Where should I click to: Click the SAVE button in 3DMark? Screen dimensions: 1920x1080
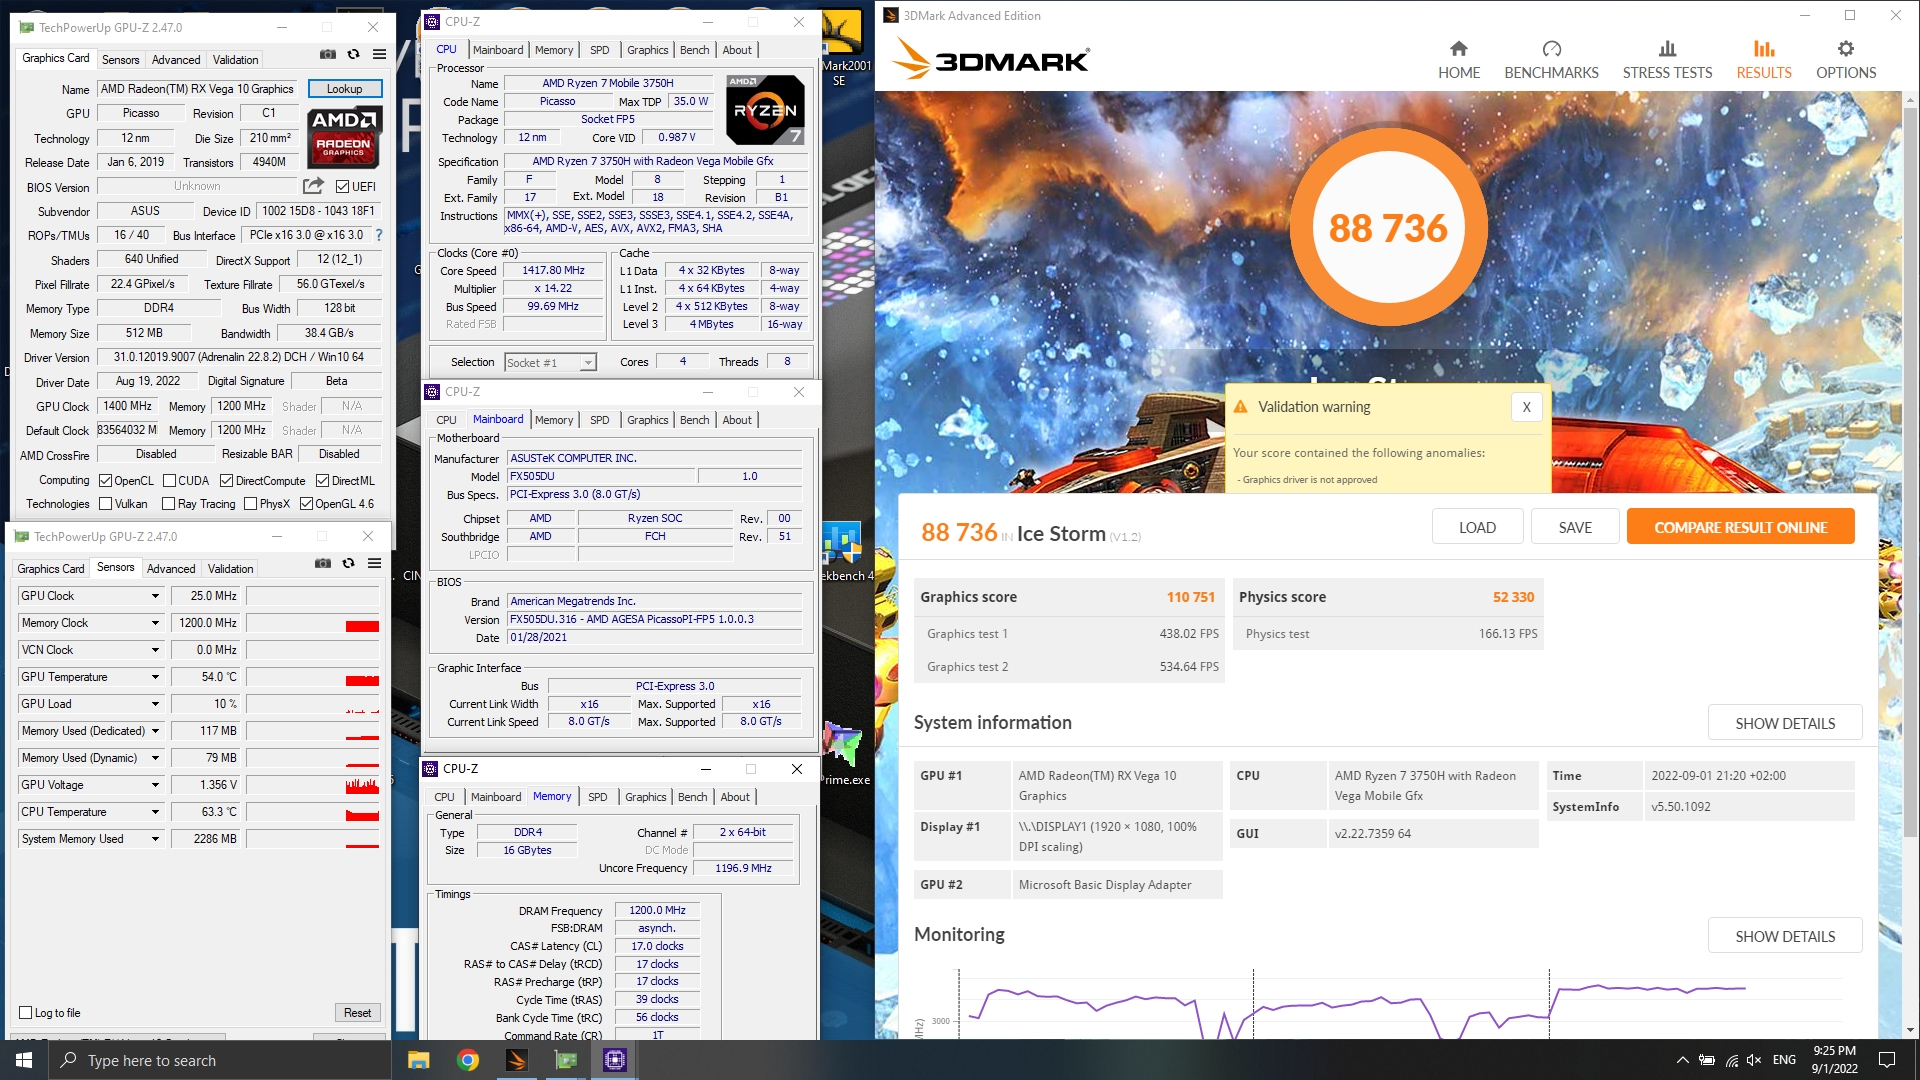pyautogui.click(x=1575, y=527)
